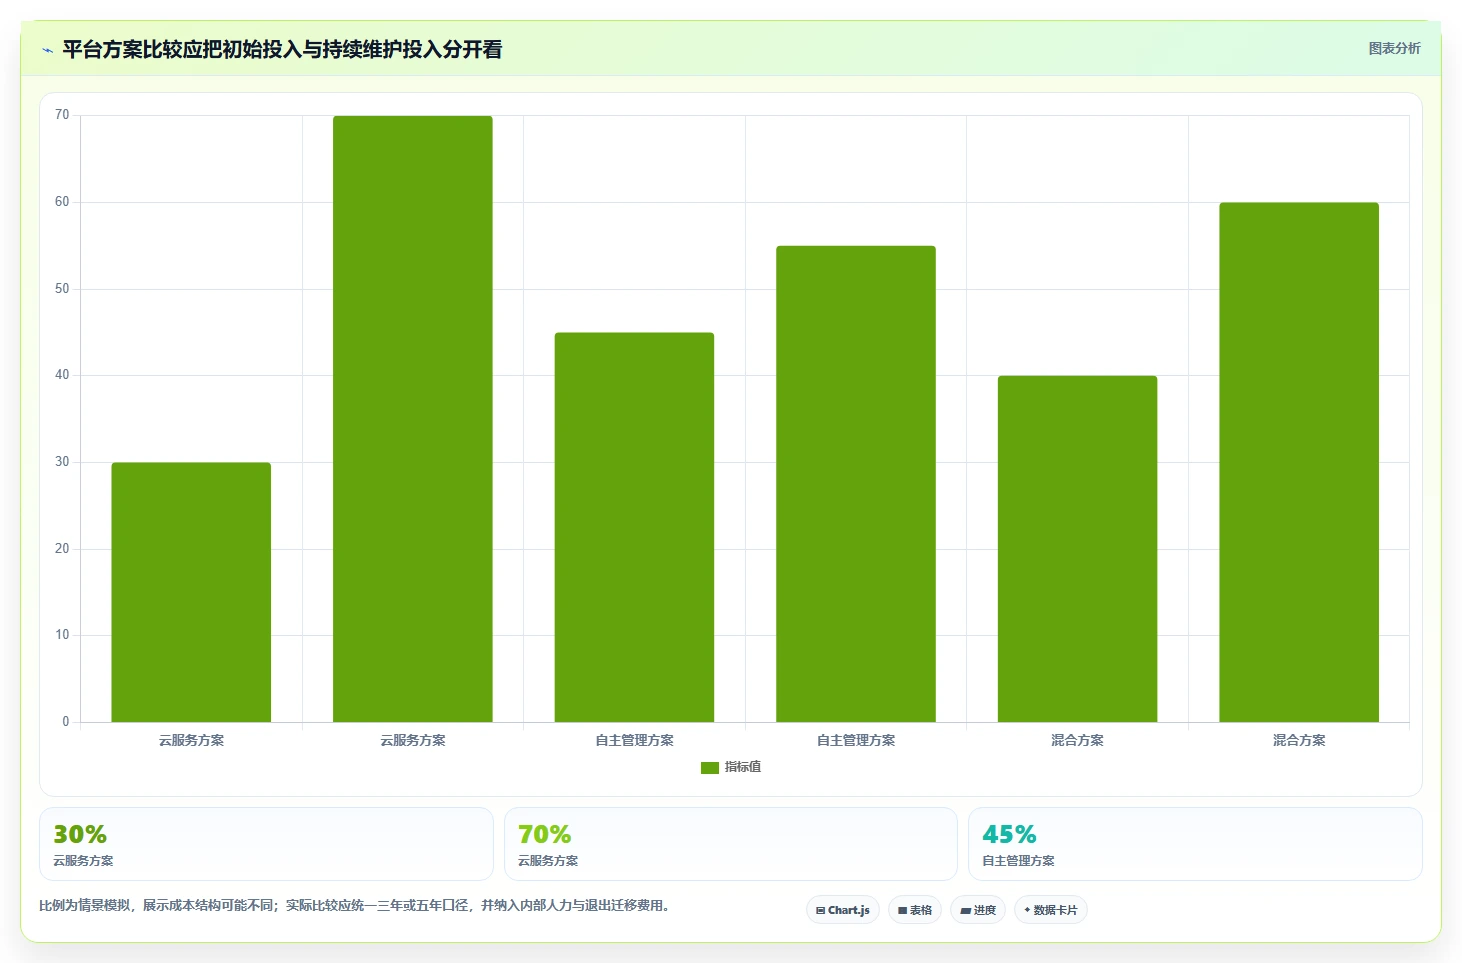Image resolution: width=1462 pixels, height=963 pixels.
Task: Click the 混合方案 axis label under the 60 bar
Action: tap(1299, 740)
